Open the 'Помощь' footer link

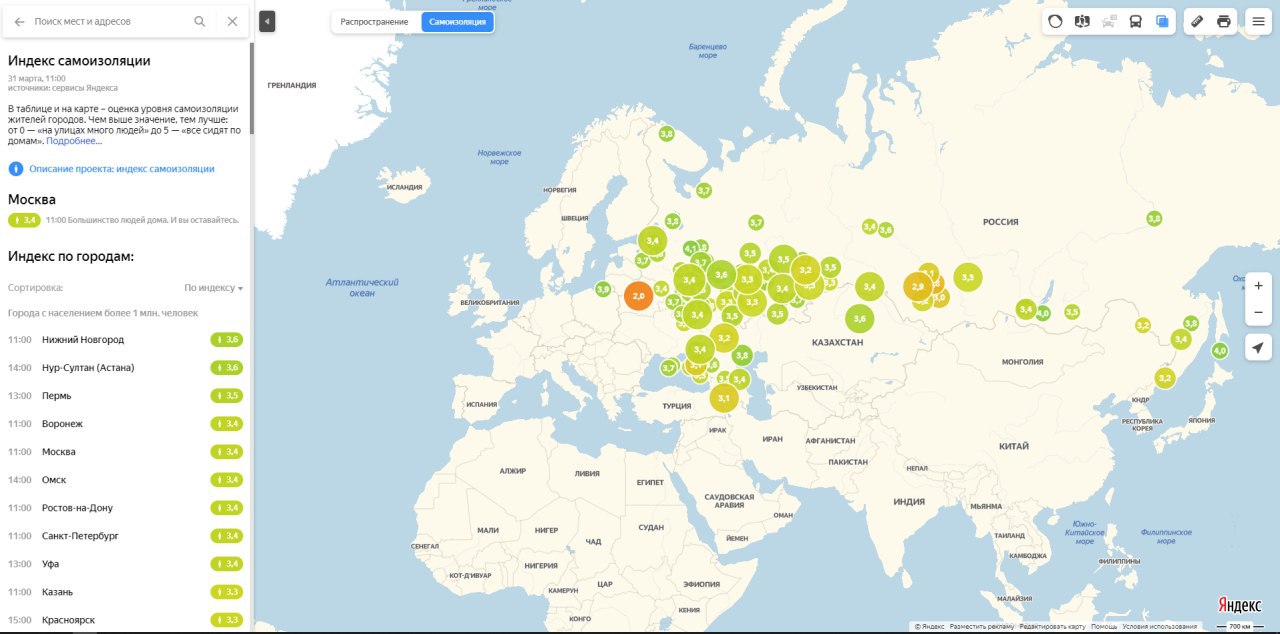[1104, 627]
